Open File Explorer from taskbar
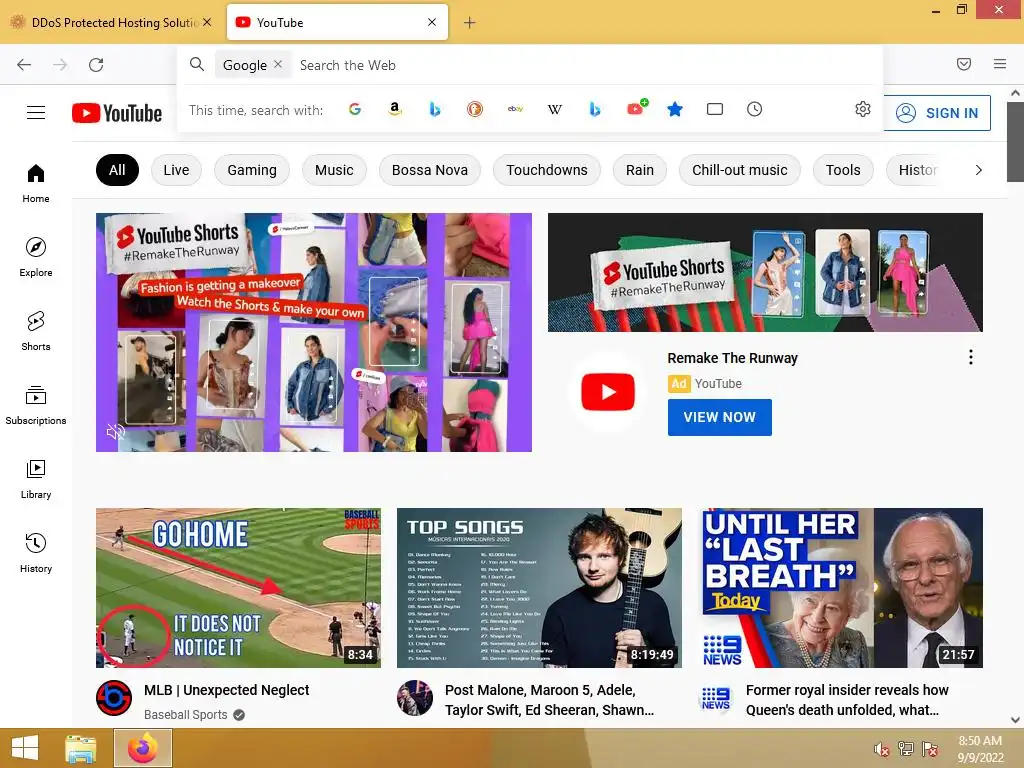This screenshot has height=768, width=1024. [x=80, y=748]
